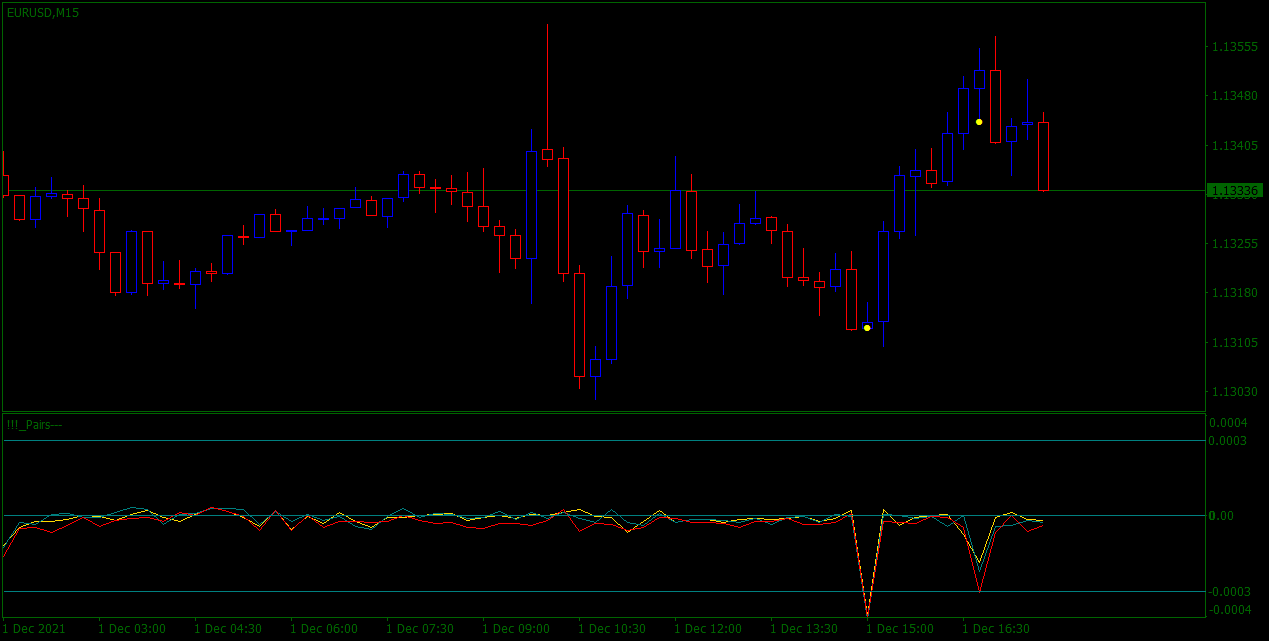This screenshot has height=641, width=1269.
Task: Click the 1 Dec 04:30 time label
Action: [x=228, y=629]
